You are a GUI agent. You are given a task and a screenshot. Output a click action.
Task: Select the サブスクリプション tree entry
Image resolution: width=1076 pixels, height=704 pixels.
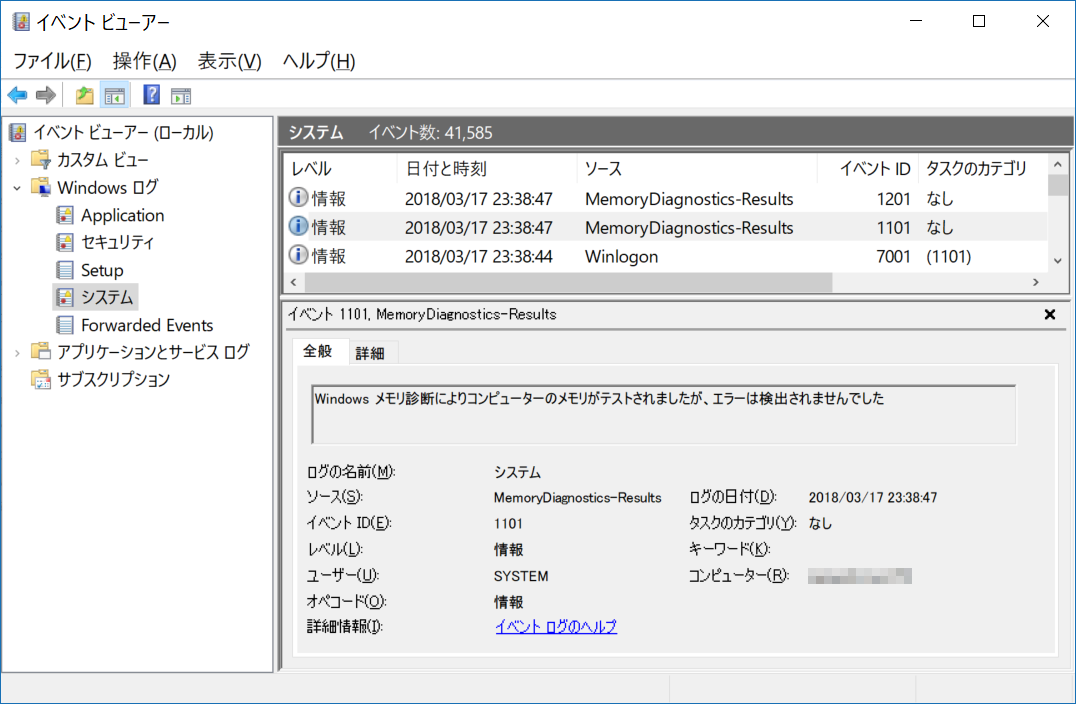113,379
